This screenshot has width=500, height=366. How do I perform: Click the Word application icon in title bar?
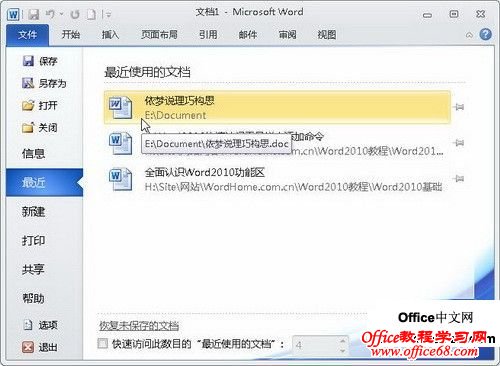click(14, 14)
